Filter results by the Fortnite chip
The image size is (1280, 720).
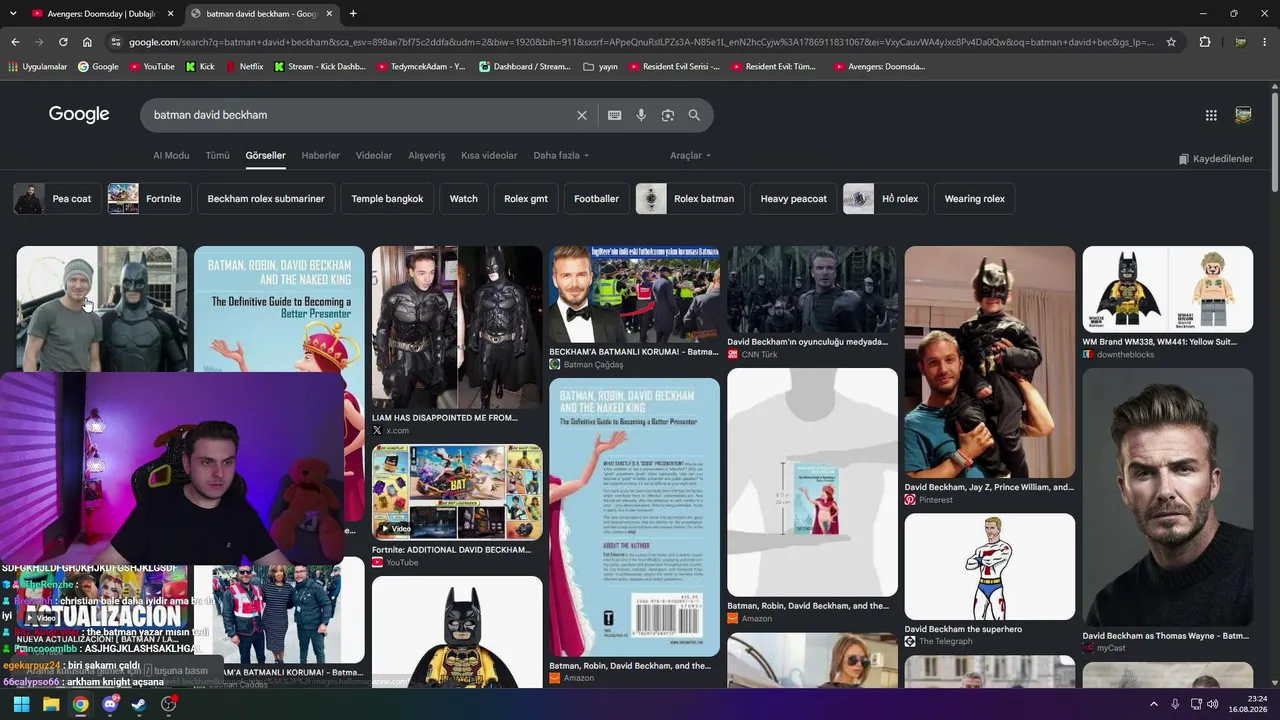[149, 199]
